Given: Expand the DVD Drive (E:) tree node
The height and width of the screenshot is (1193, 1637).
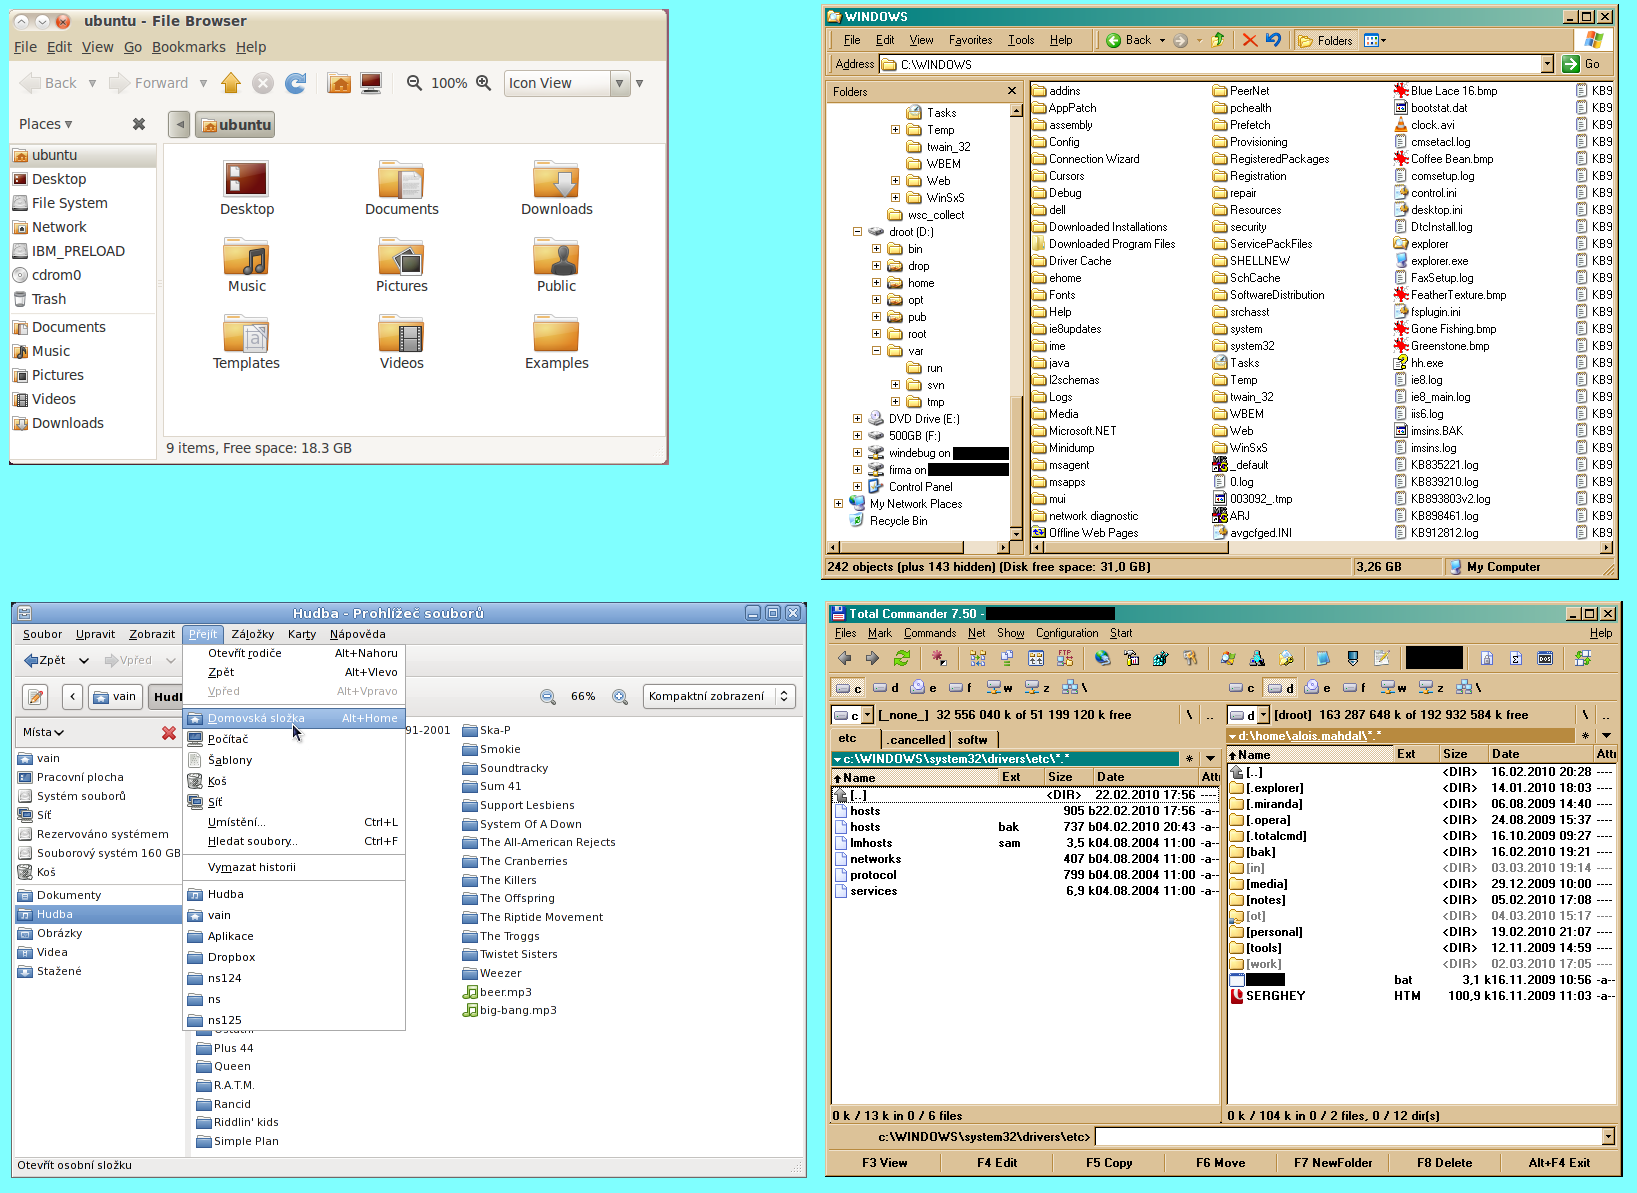Looking at the screenshot, I should coord(857,419).
